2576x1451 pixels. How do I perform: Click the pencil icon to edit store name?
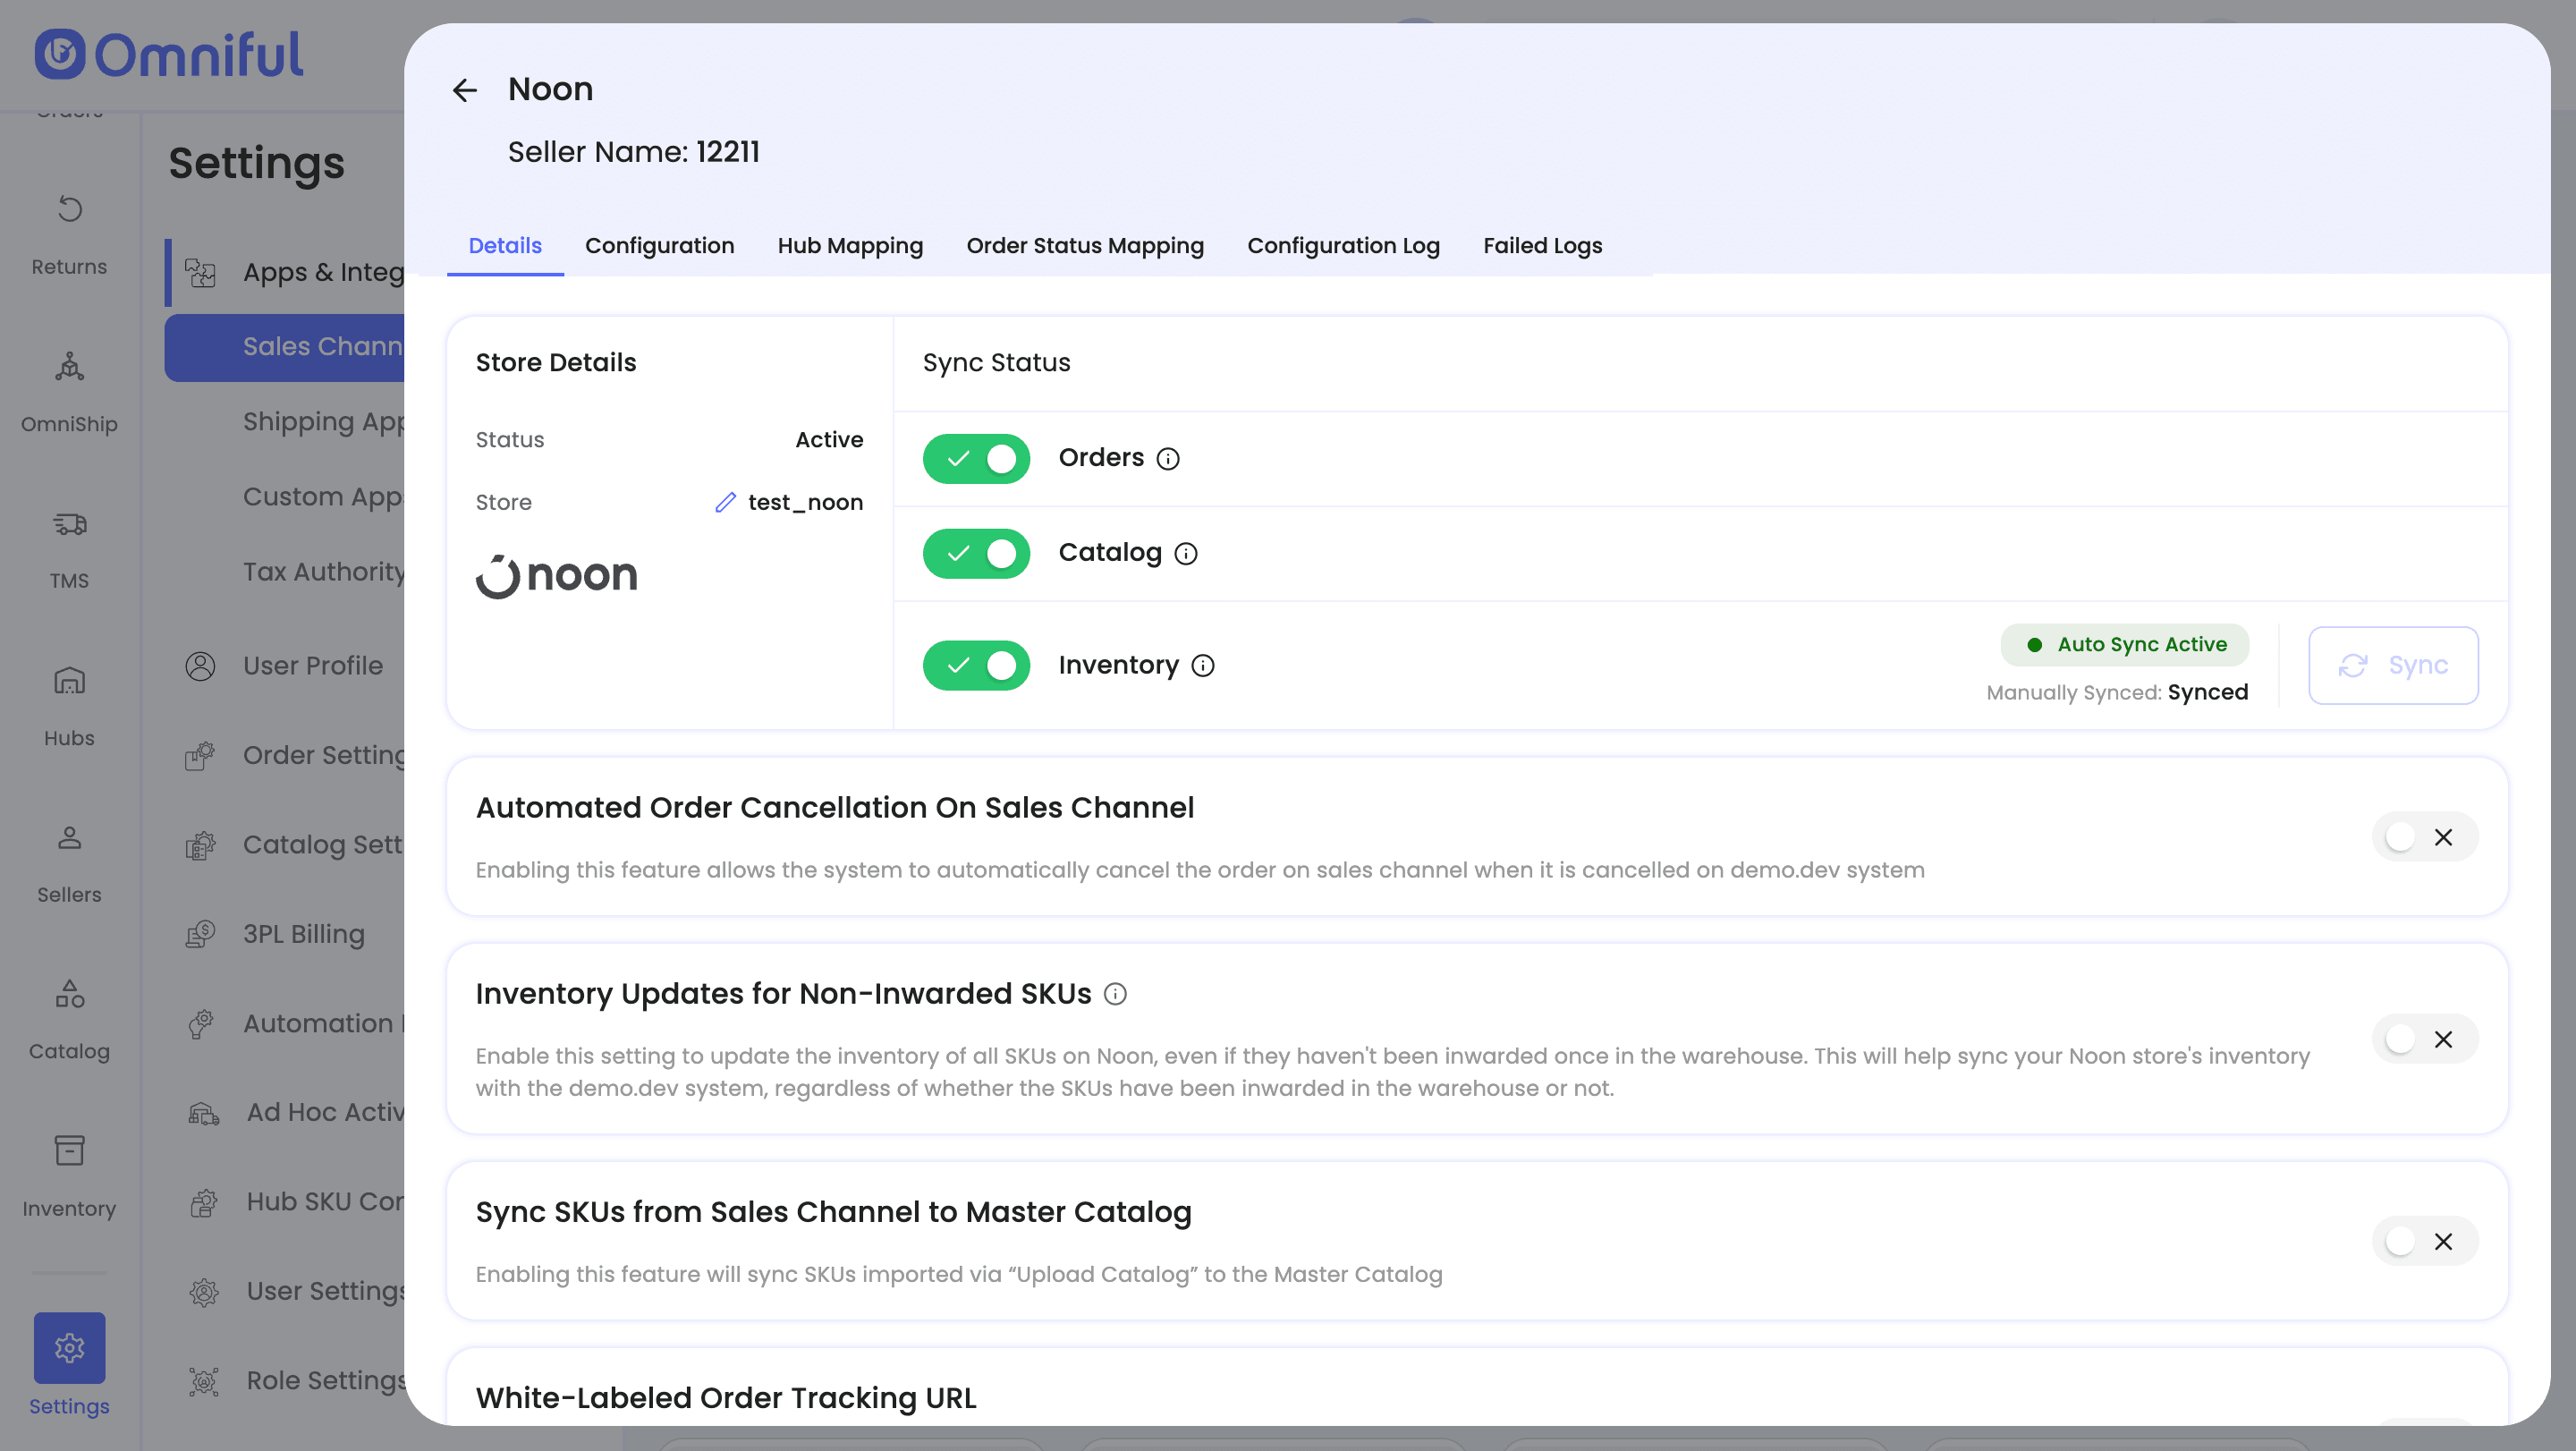click(x=725, y=502)
